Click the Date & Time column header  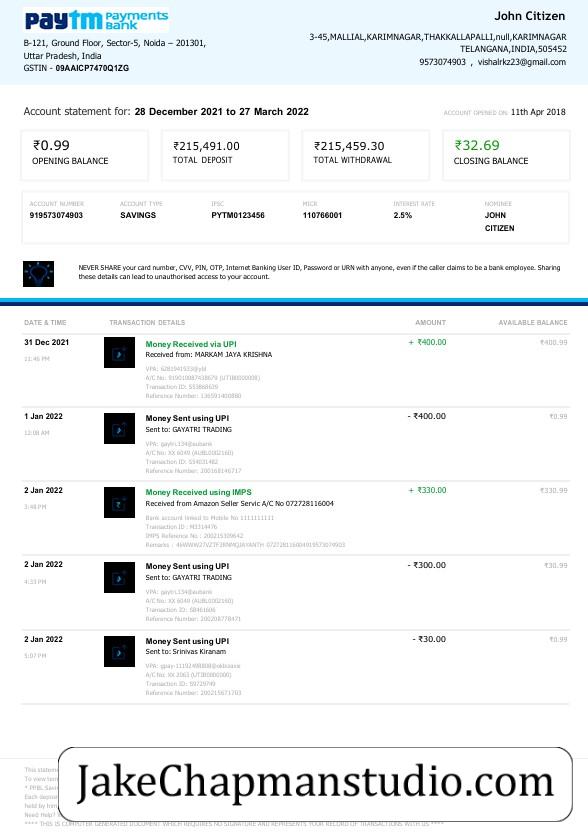point(45,322)
